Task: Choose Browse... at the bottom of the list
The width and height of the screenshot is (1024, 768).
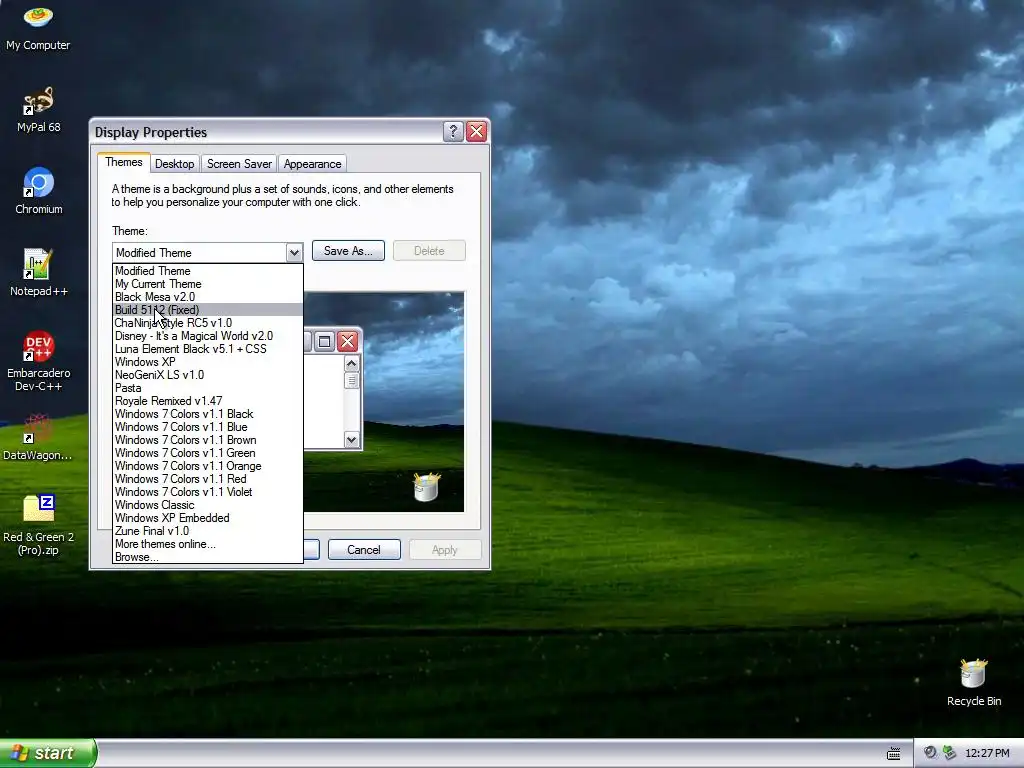Action: click(x=208, y=557)
